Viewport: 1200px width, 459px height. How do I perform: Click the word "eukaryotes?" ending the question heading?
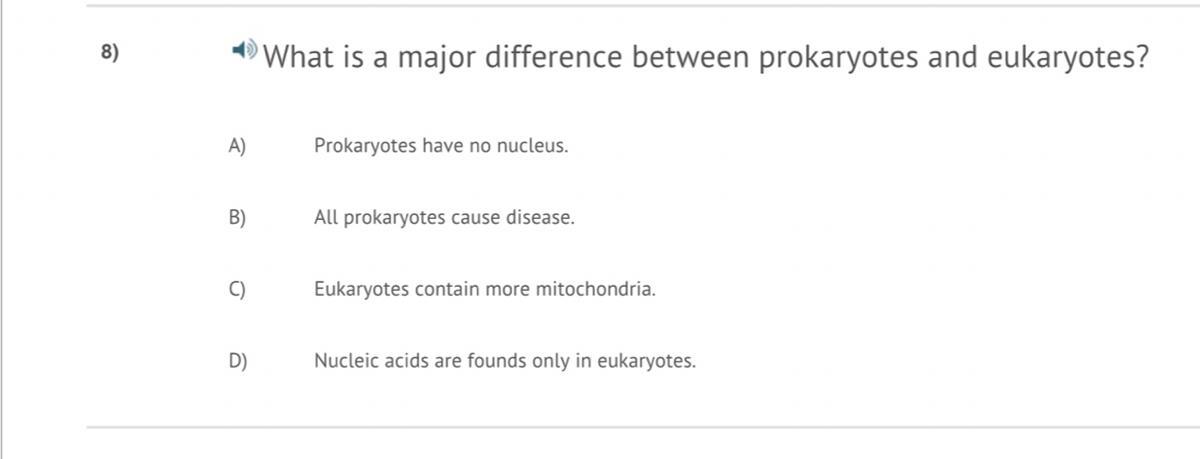coord(1068,58)
